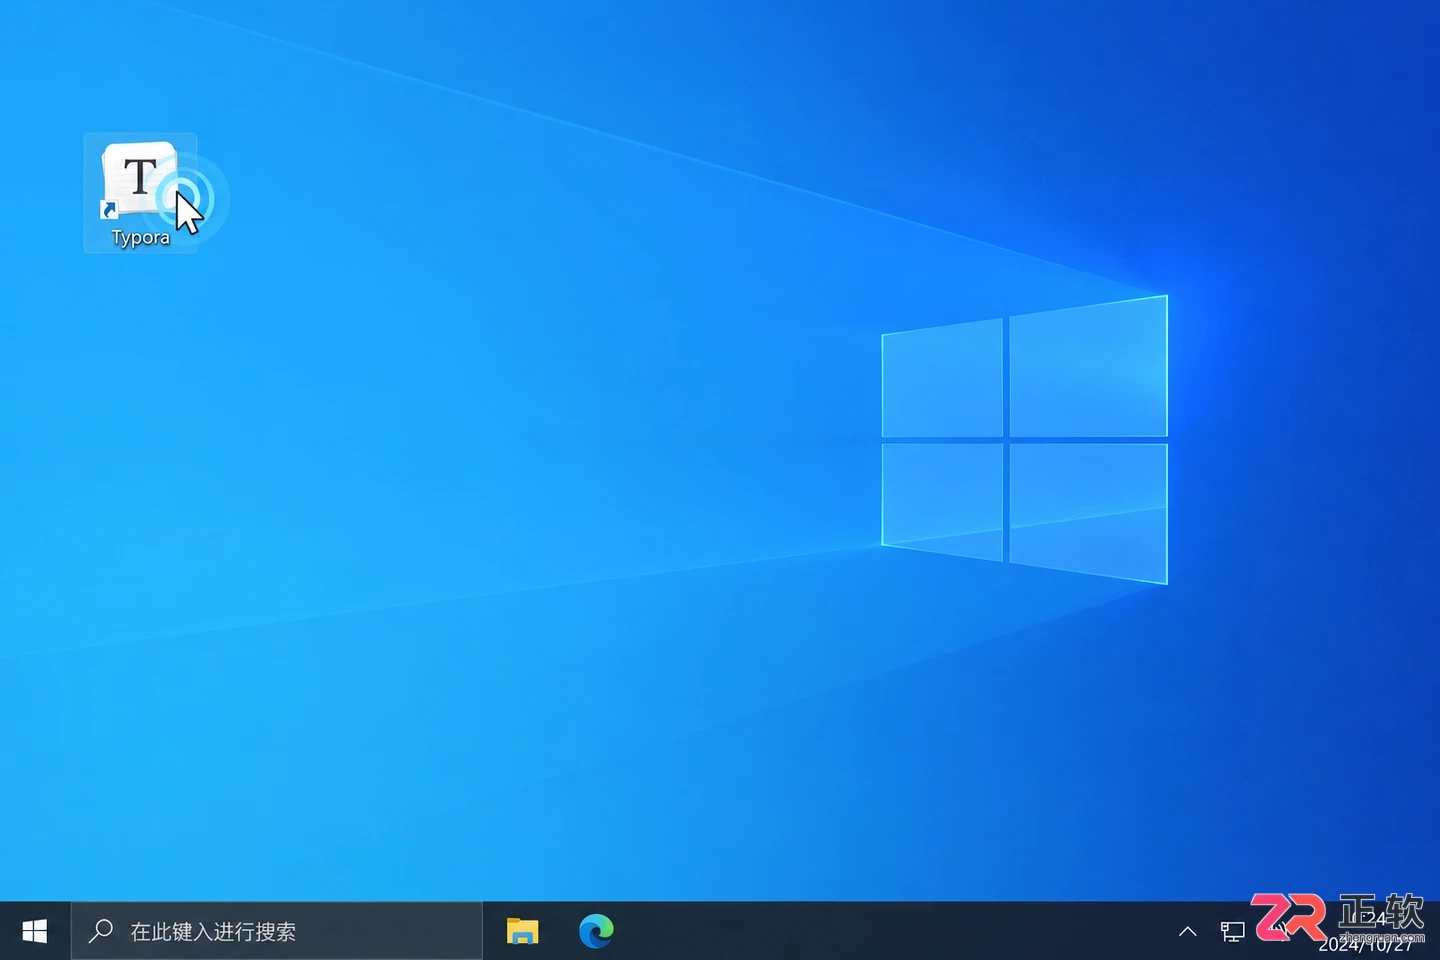Screen dimensions: 1440x960
Task: Open the volume speaker tray icon
Action: click(1280, 931)
